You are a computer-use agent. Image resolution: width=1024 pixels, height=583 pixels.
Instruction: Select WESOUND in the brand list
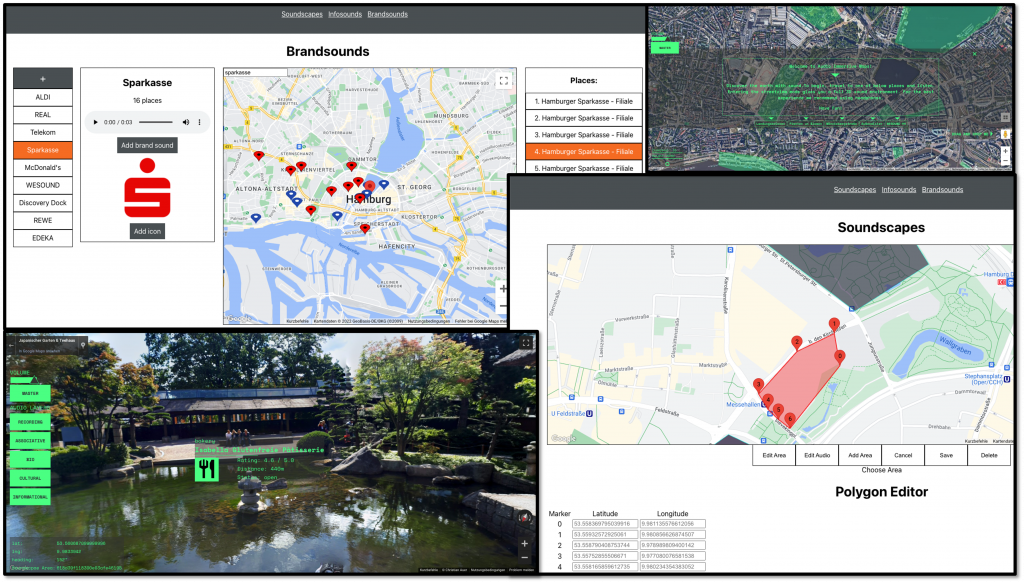tap(43, 185)
